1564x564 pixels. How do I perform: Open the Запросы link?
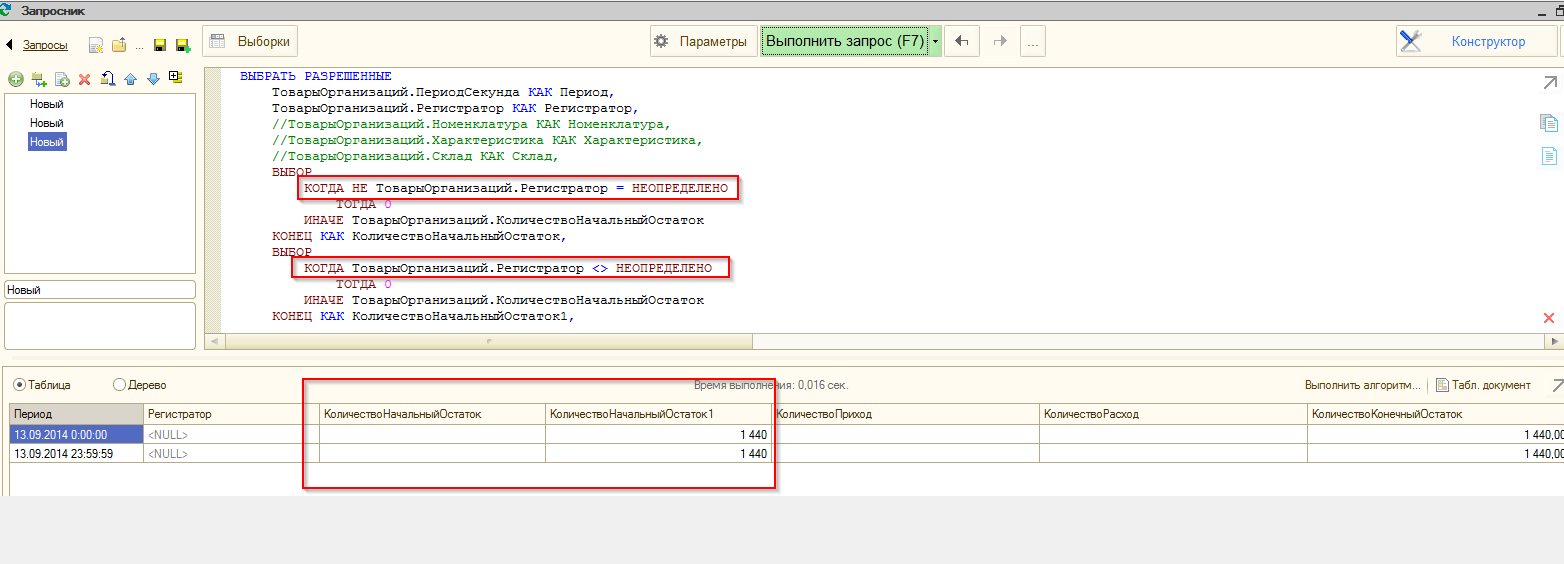click(x=45, y=45)
